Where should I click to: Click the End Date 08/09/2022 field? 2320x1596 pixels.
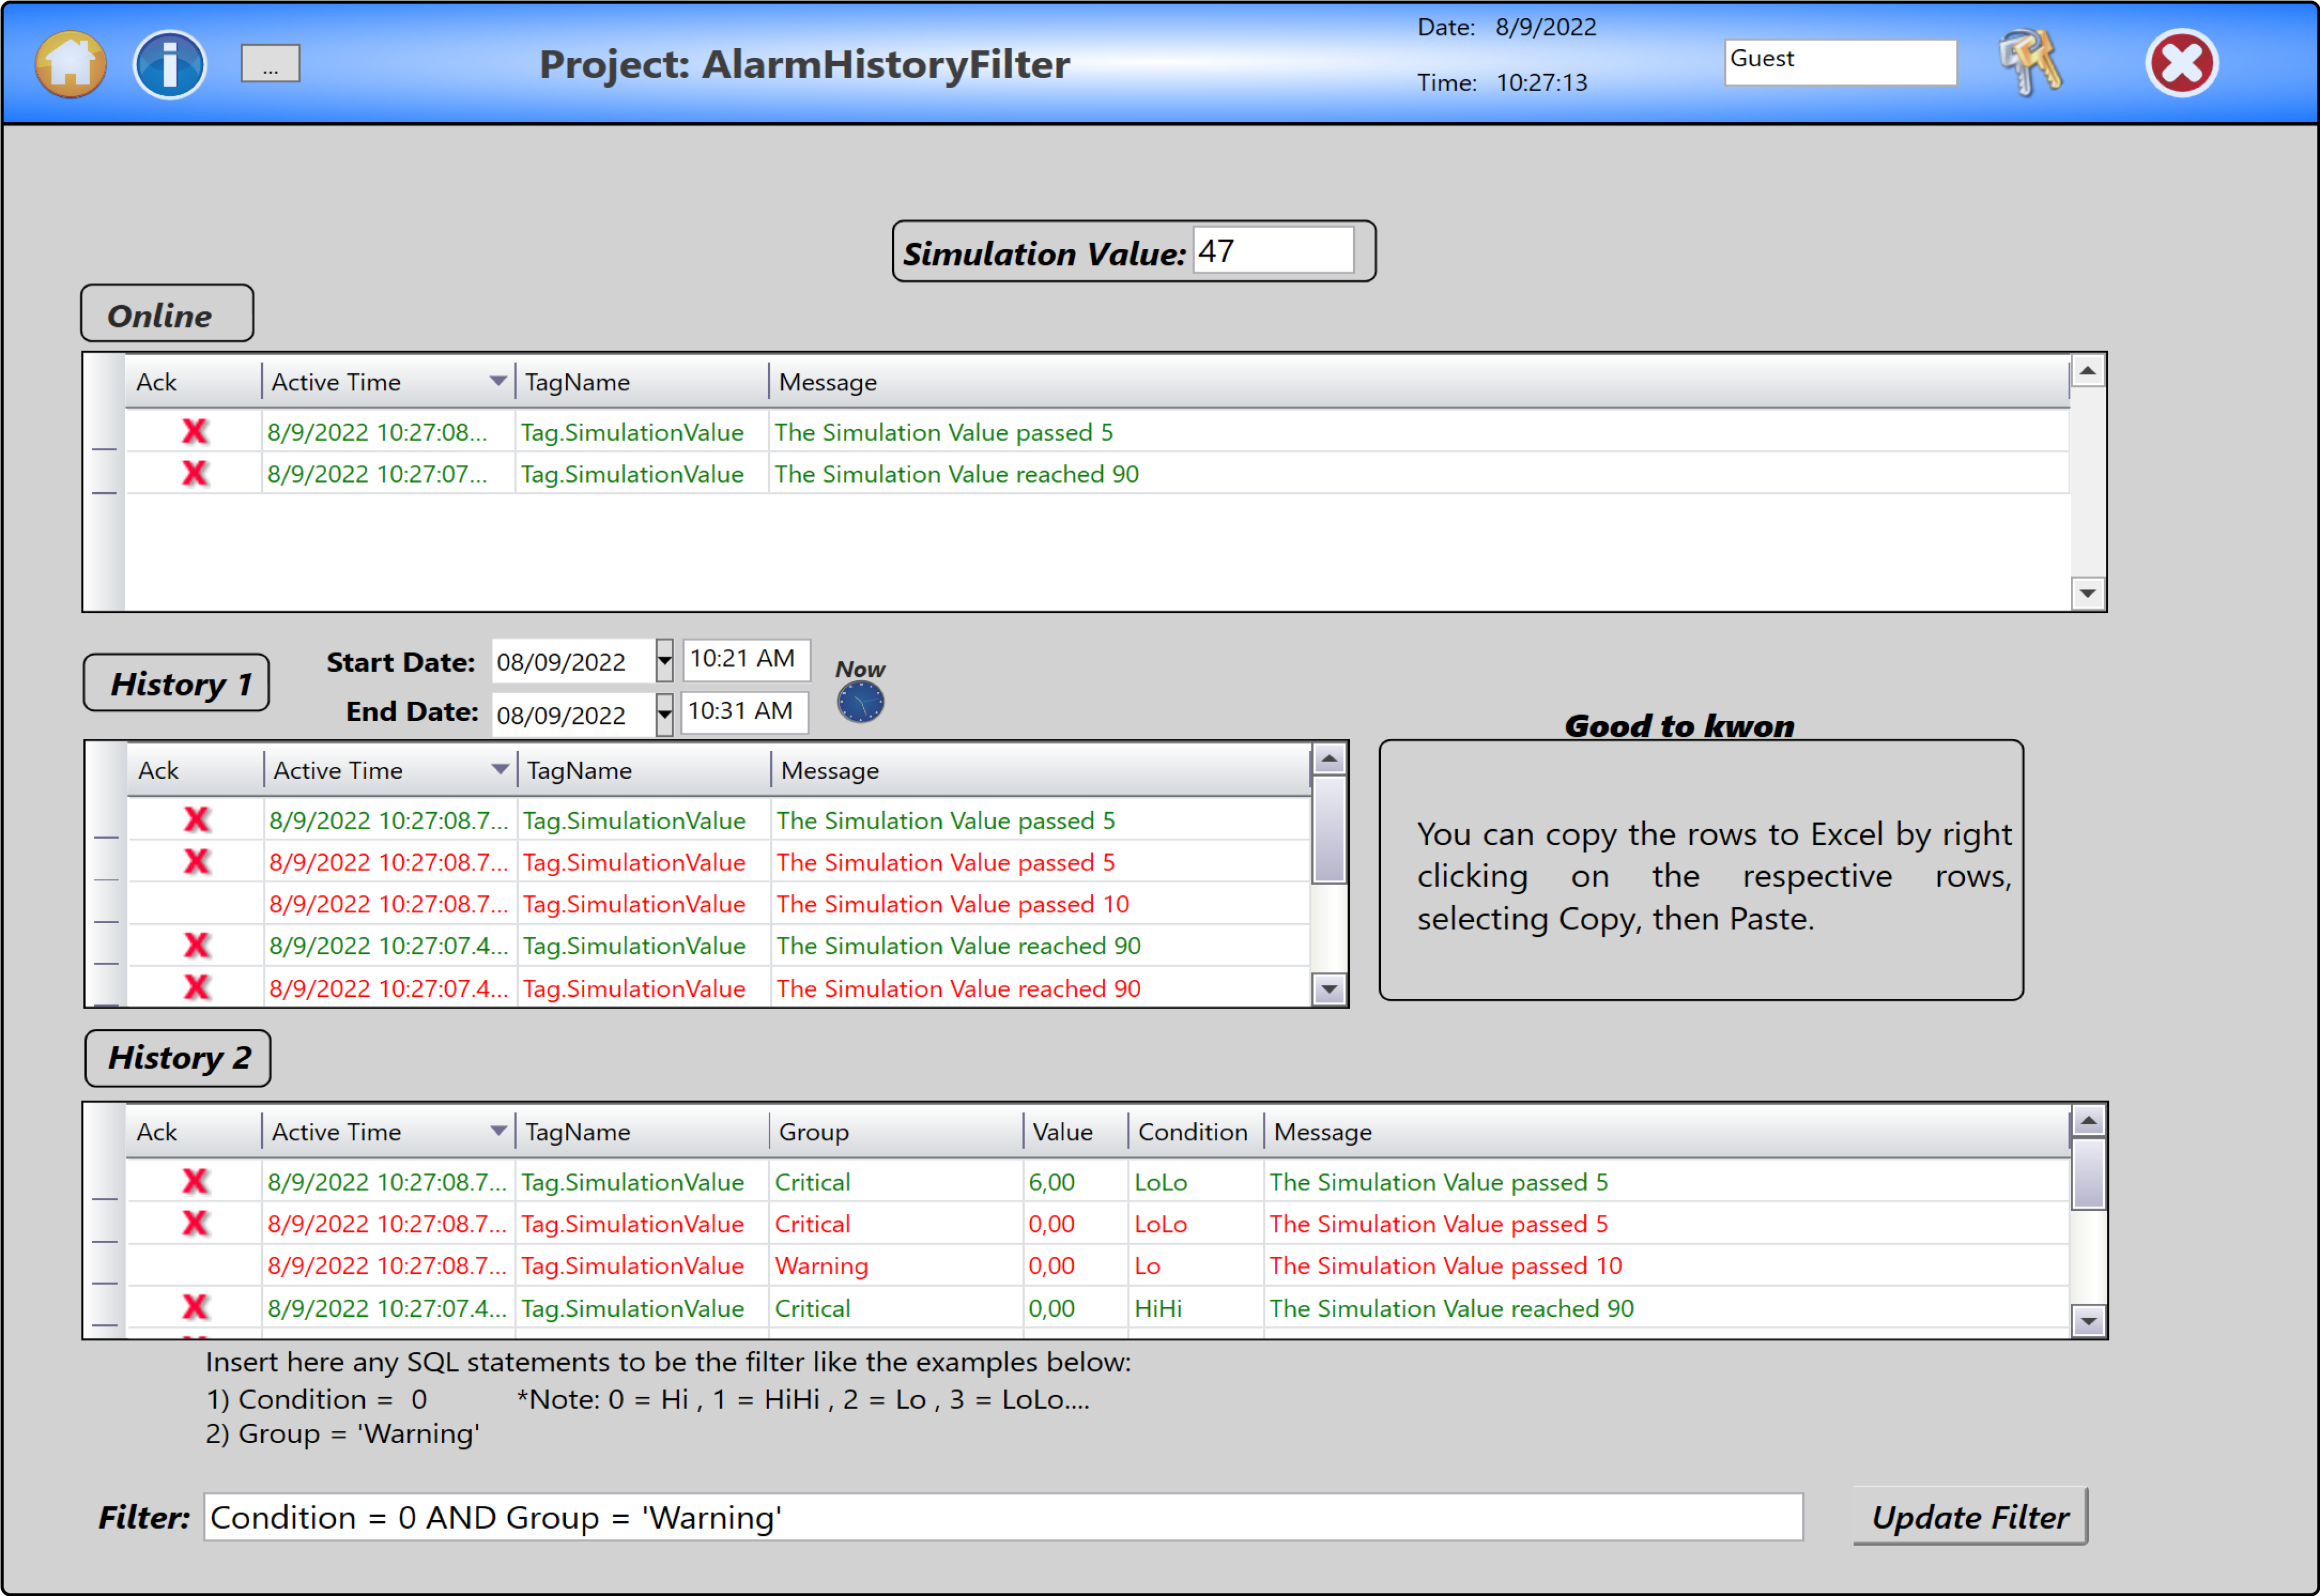click(574, 715)
